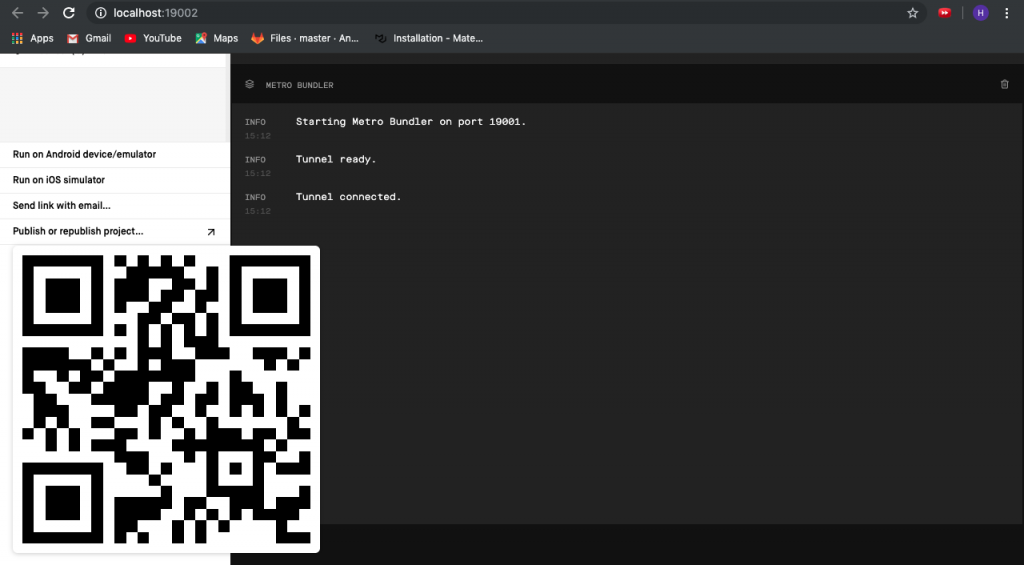Reload the localhost page
This screenshot has width=1024, height=565.
click(x=69, y=13)
